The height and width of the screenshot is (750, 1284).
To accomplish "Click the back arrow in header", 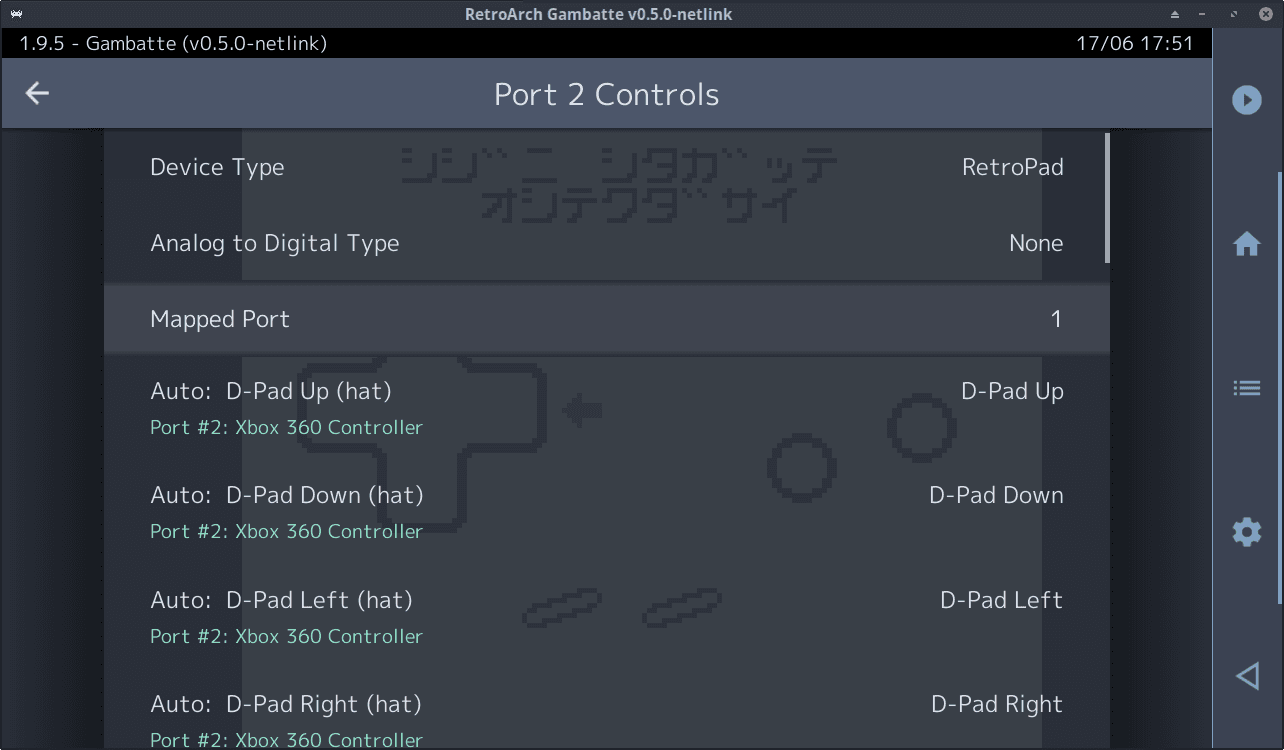I will [x=37, y=93].
